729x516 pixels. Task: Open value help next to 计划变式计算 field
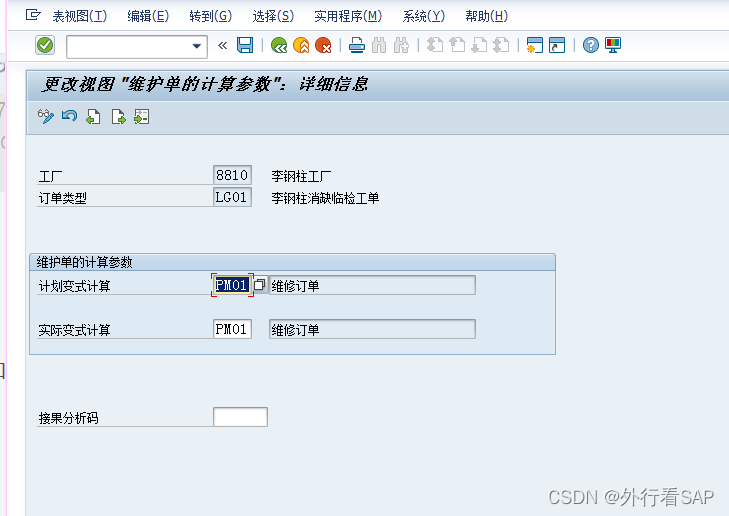point(259,284)
